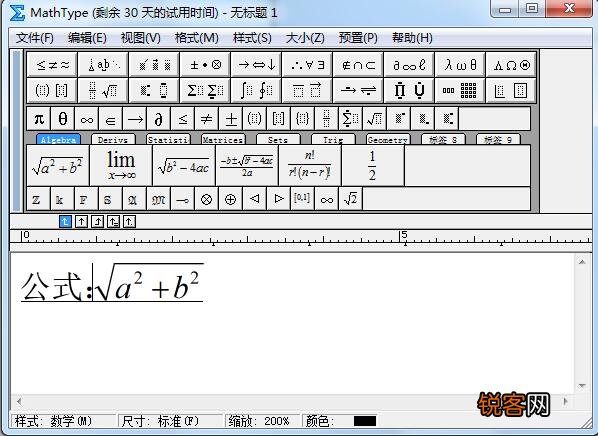Insert the lim x→∞ expression

coord(121,166)
